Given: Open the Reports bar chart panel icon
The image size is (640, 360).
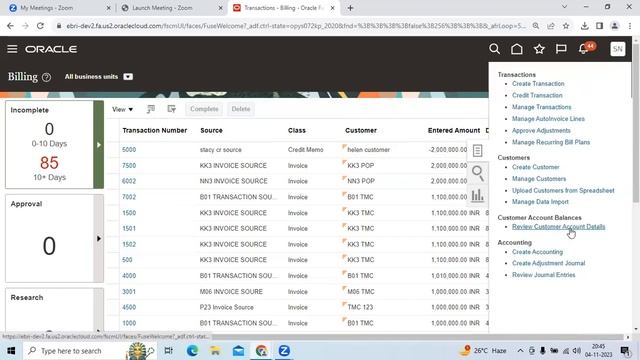Looking at the screenshot, I should [478, 196].
